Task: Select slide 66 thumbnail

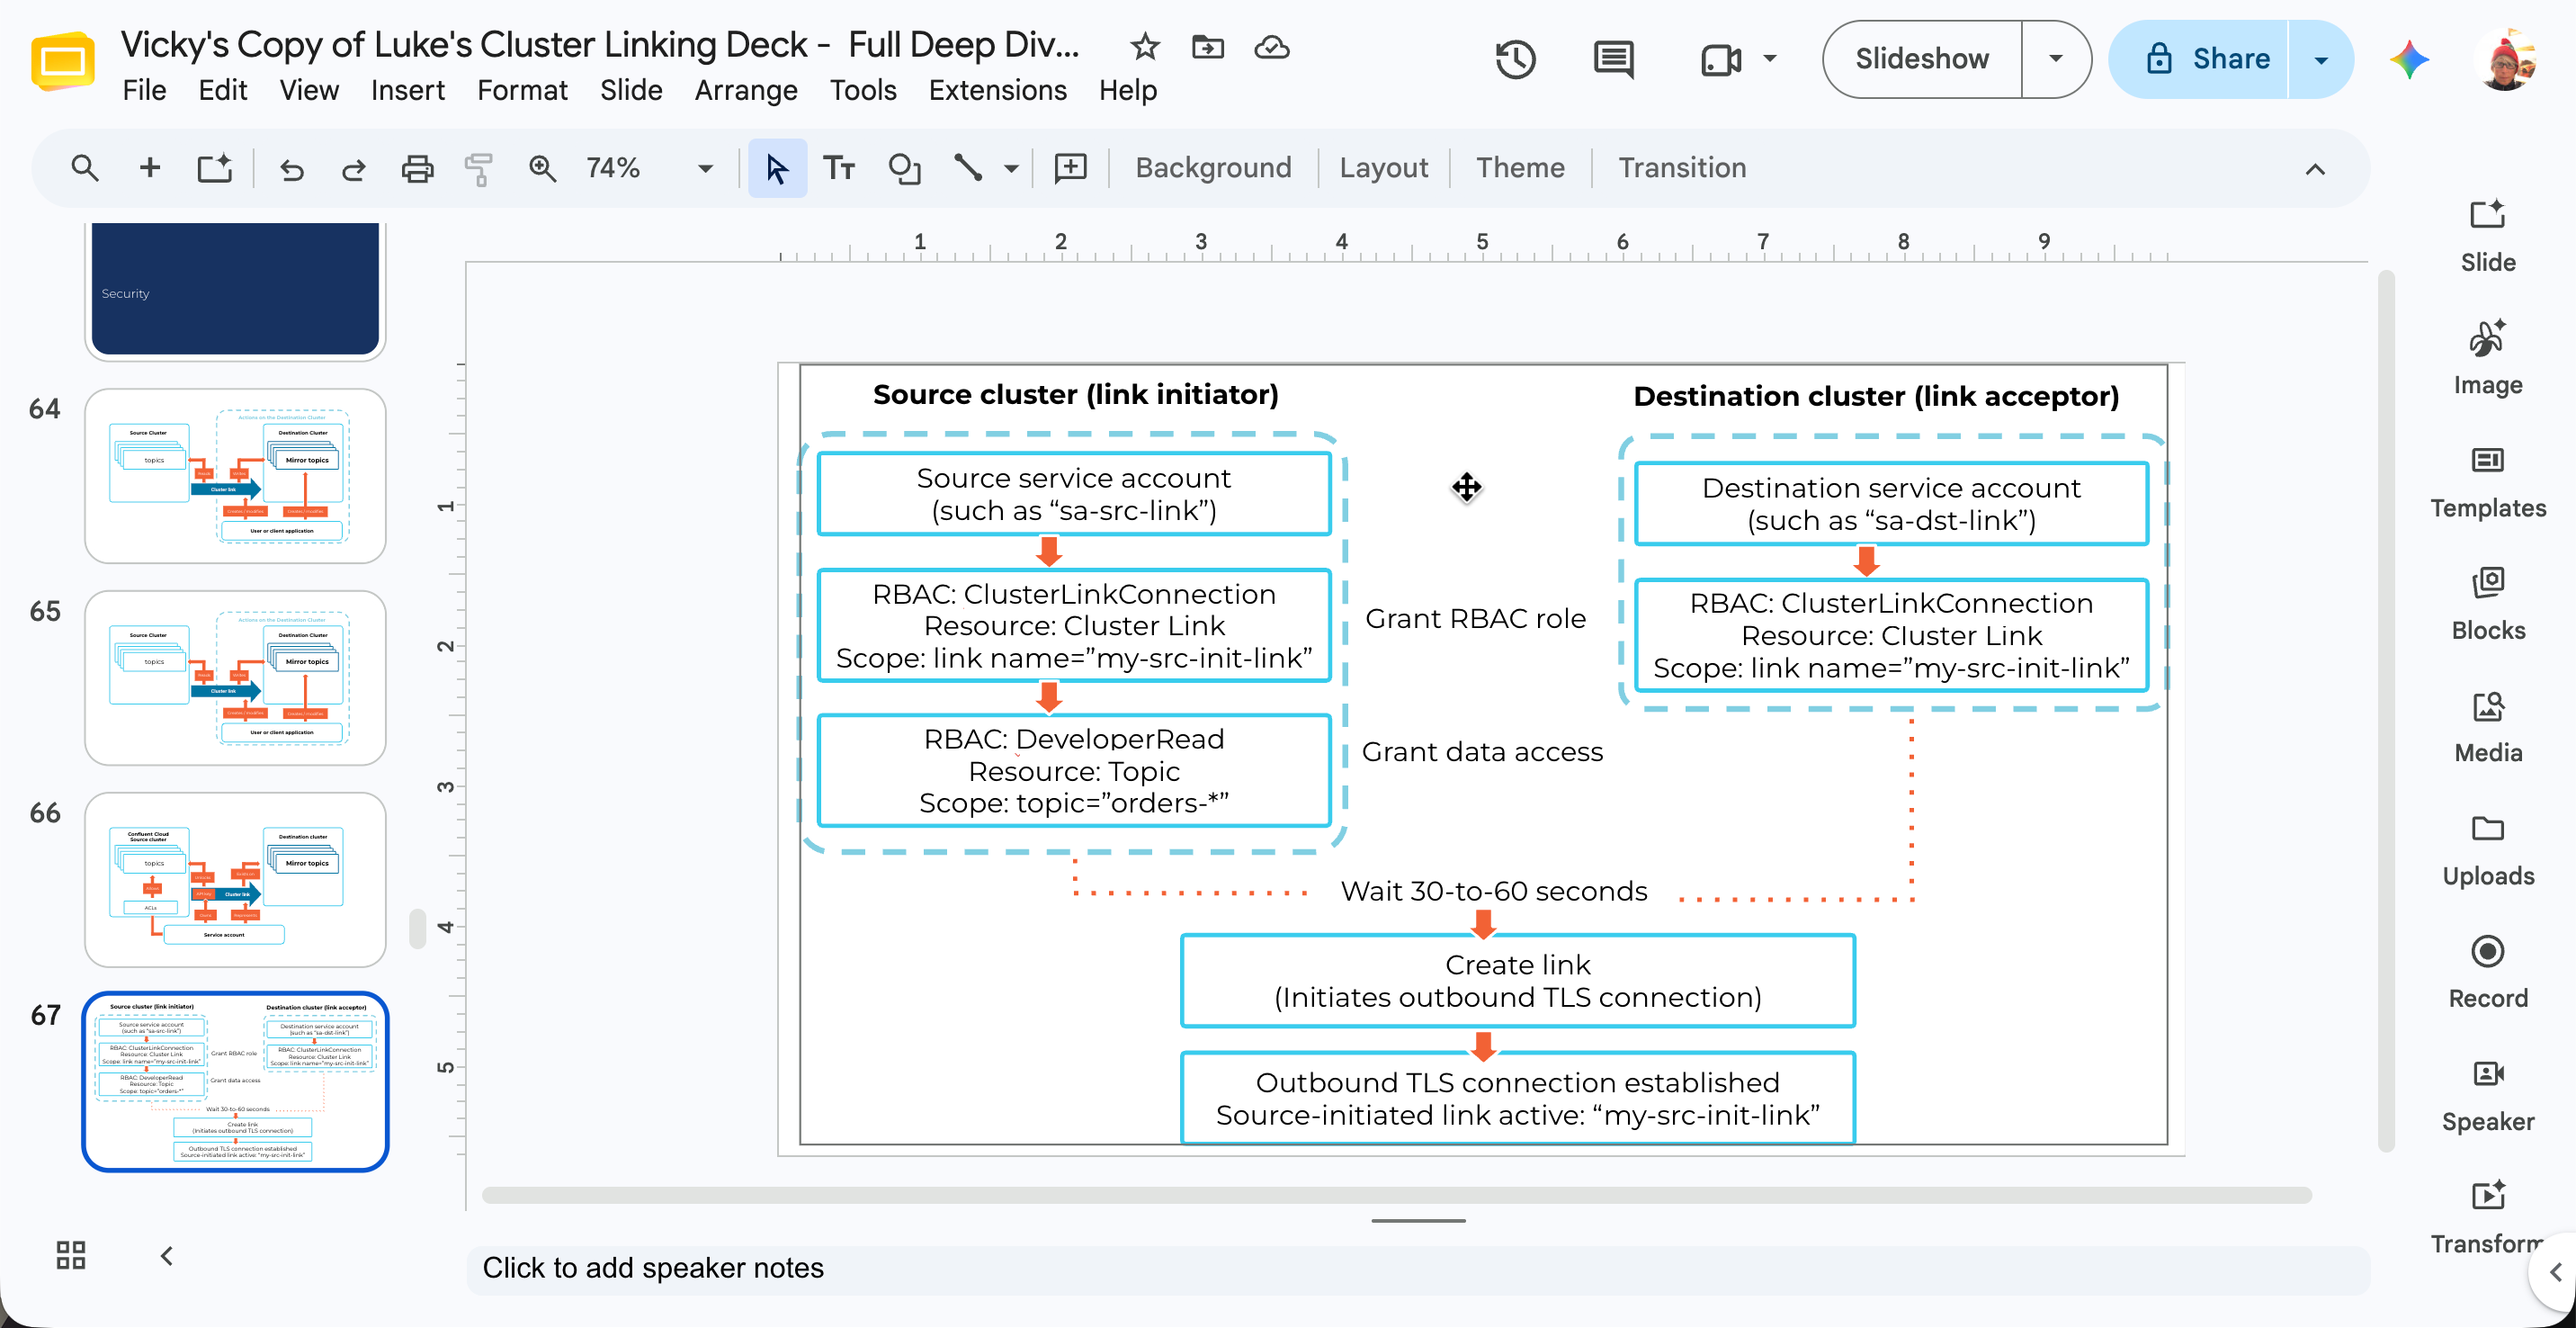Action: 235,879
